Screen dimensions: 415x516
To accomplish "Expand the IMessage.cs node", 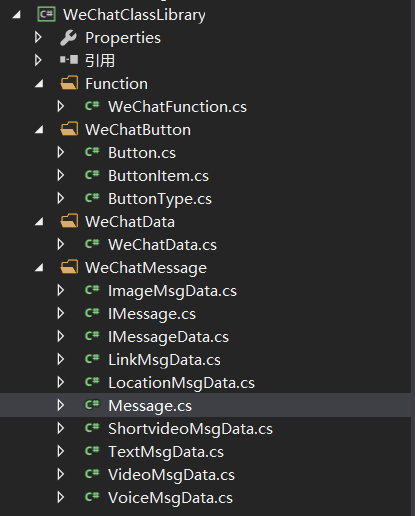I will (61, 313).
